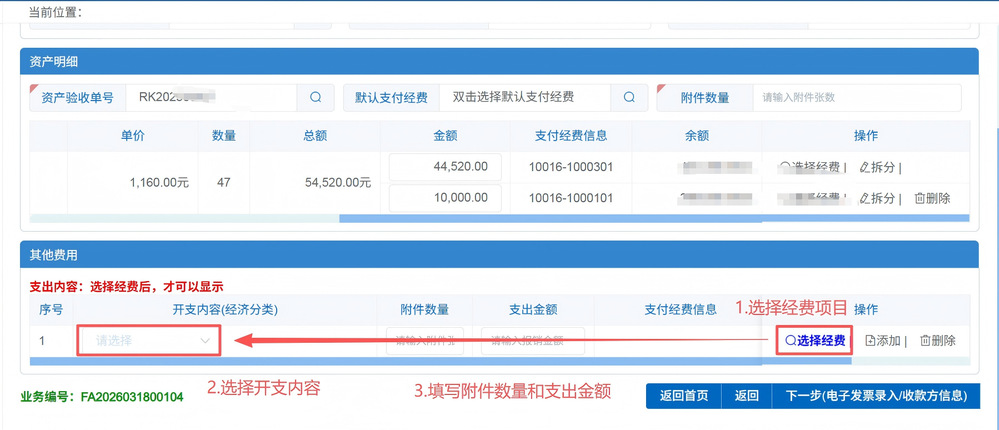Click 添加 in the 其他费用 row
Viewport: 999px width, 430px height.
pyautogui.click(x=884, y=341)
